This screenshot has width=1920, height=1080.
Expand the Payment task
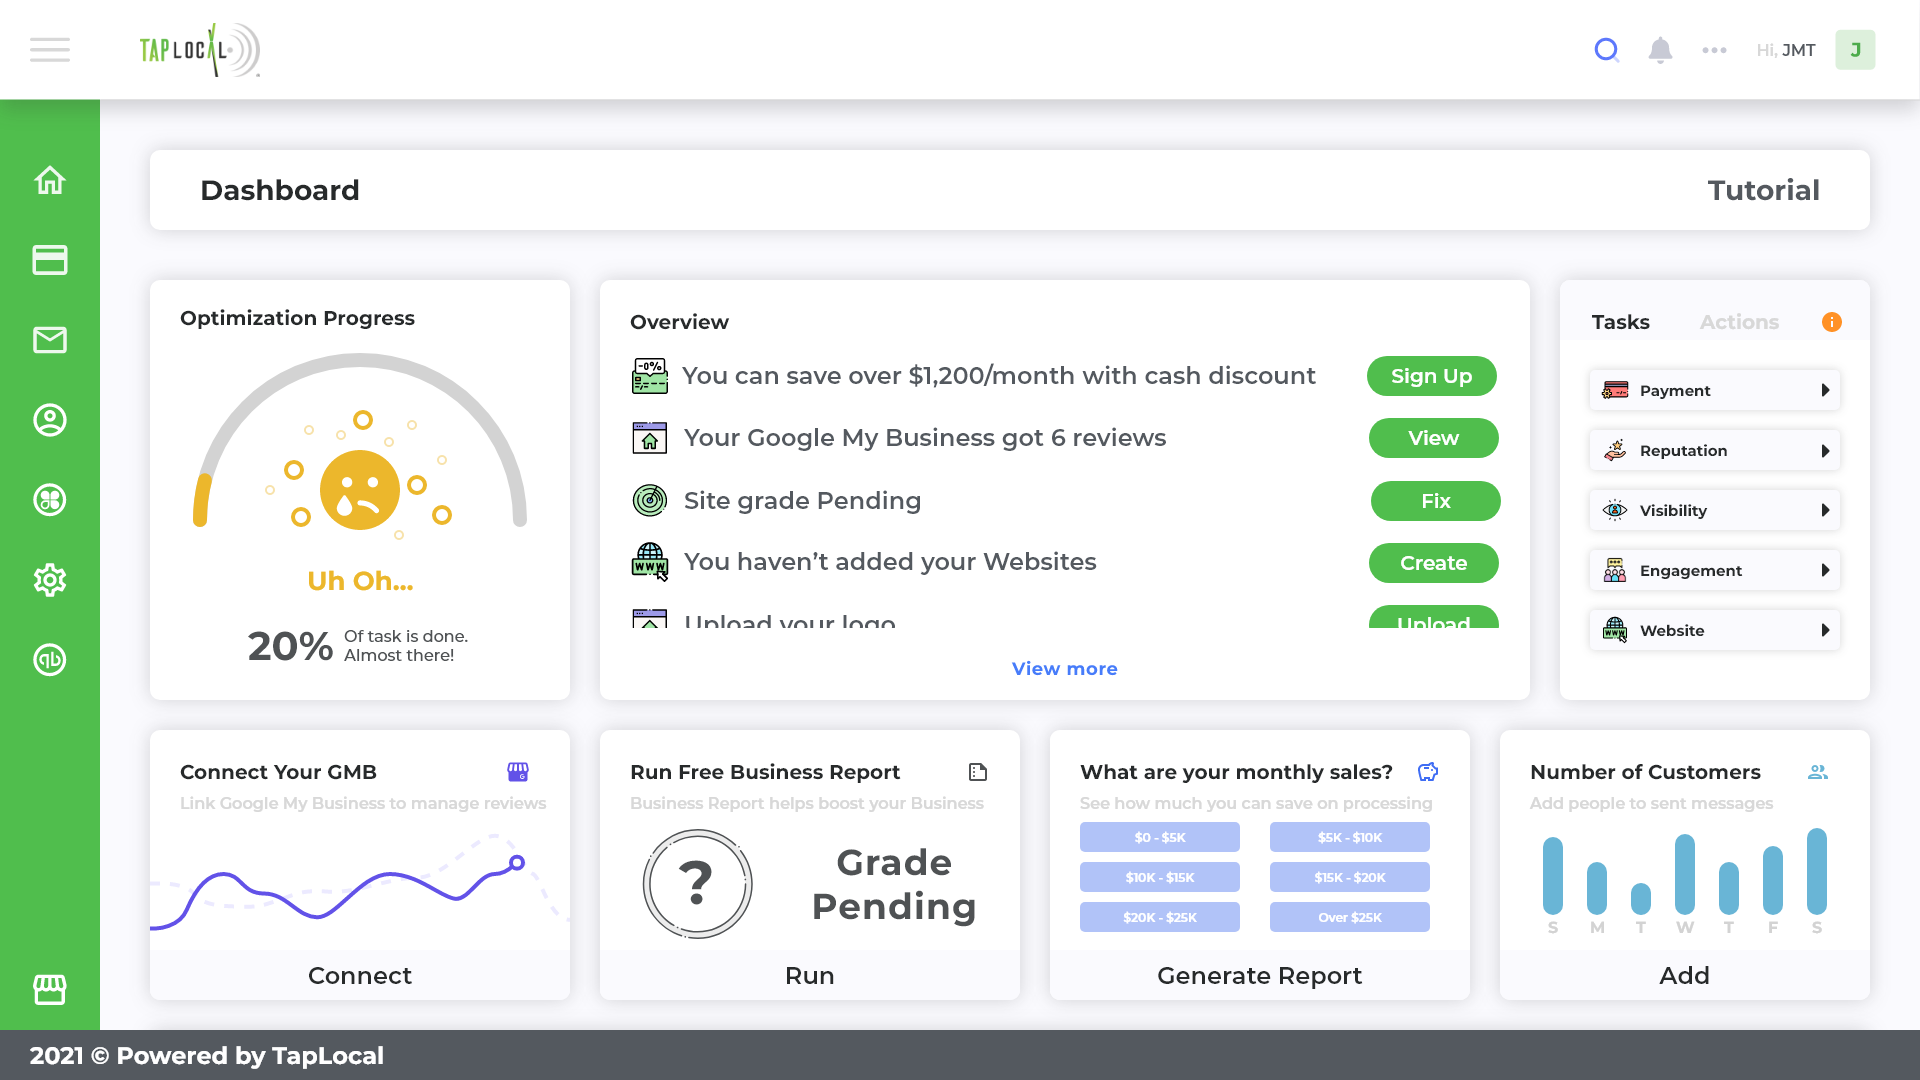pyautogui.click(x=1715, y=390)
